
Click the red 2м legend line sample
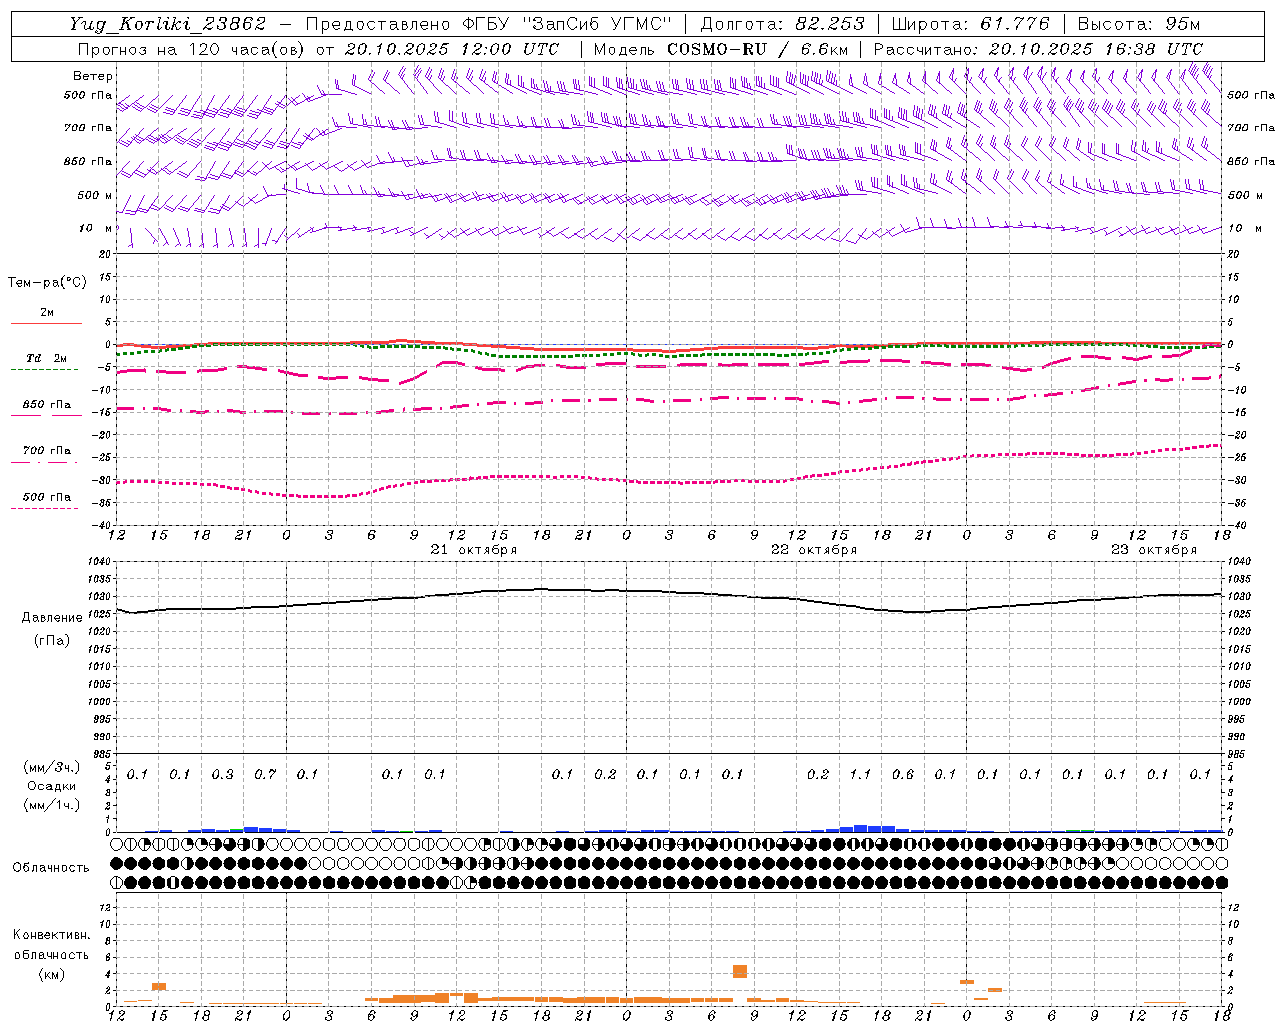point(46,323)
